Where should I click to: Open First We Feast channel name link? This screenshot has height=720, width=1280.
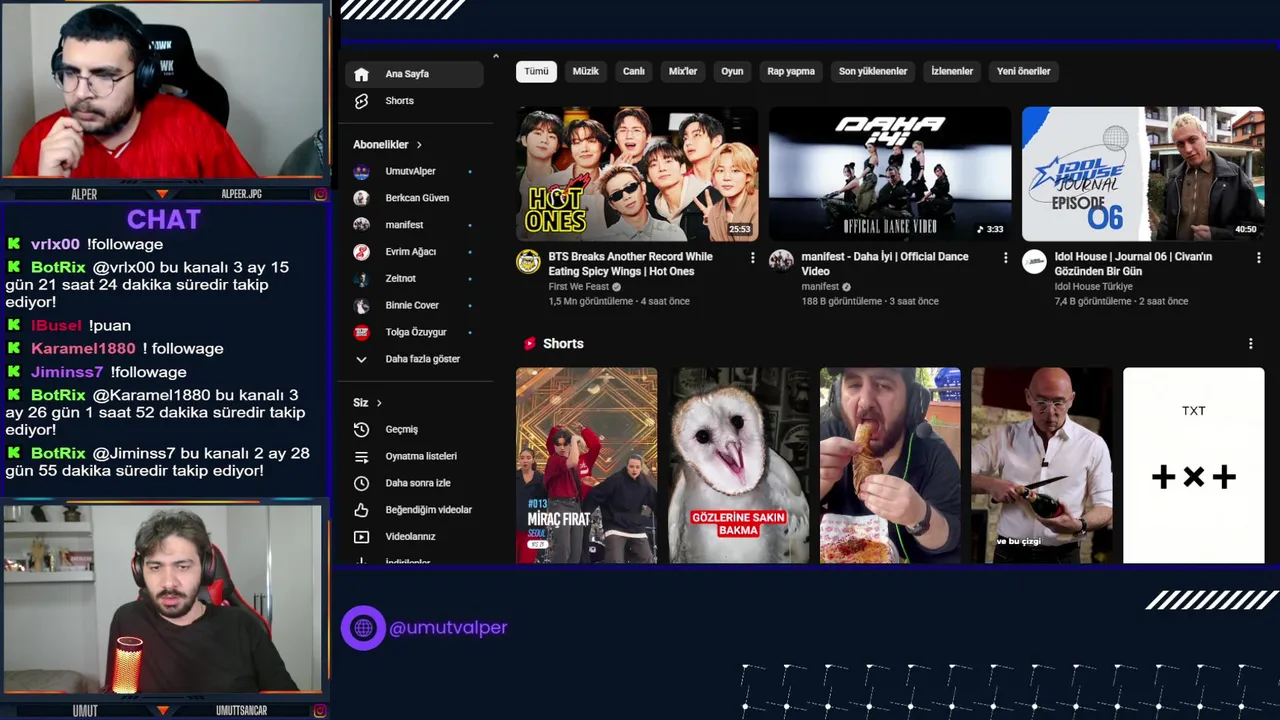click(x=578, y=287)
